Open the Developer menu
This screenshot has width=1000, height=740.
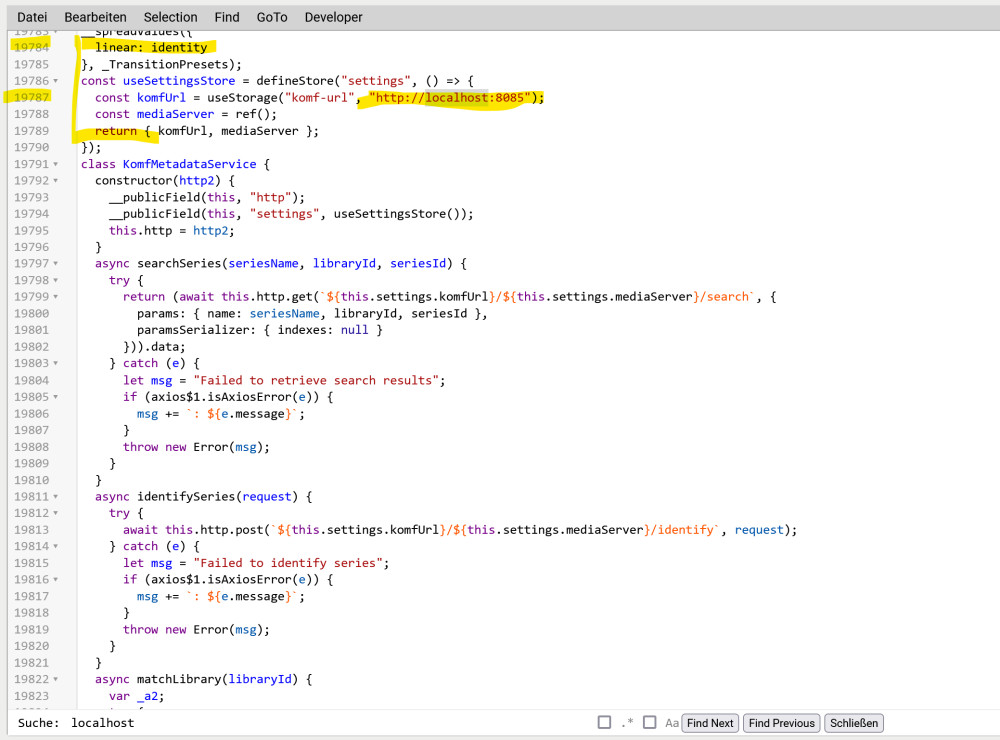point(334,17)
